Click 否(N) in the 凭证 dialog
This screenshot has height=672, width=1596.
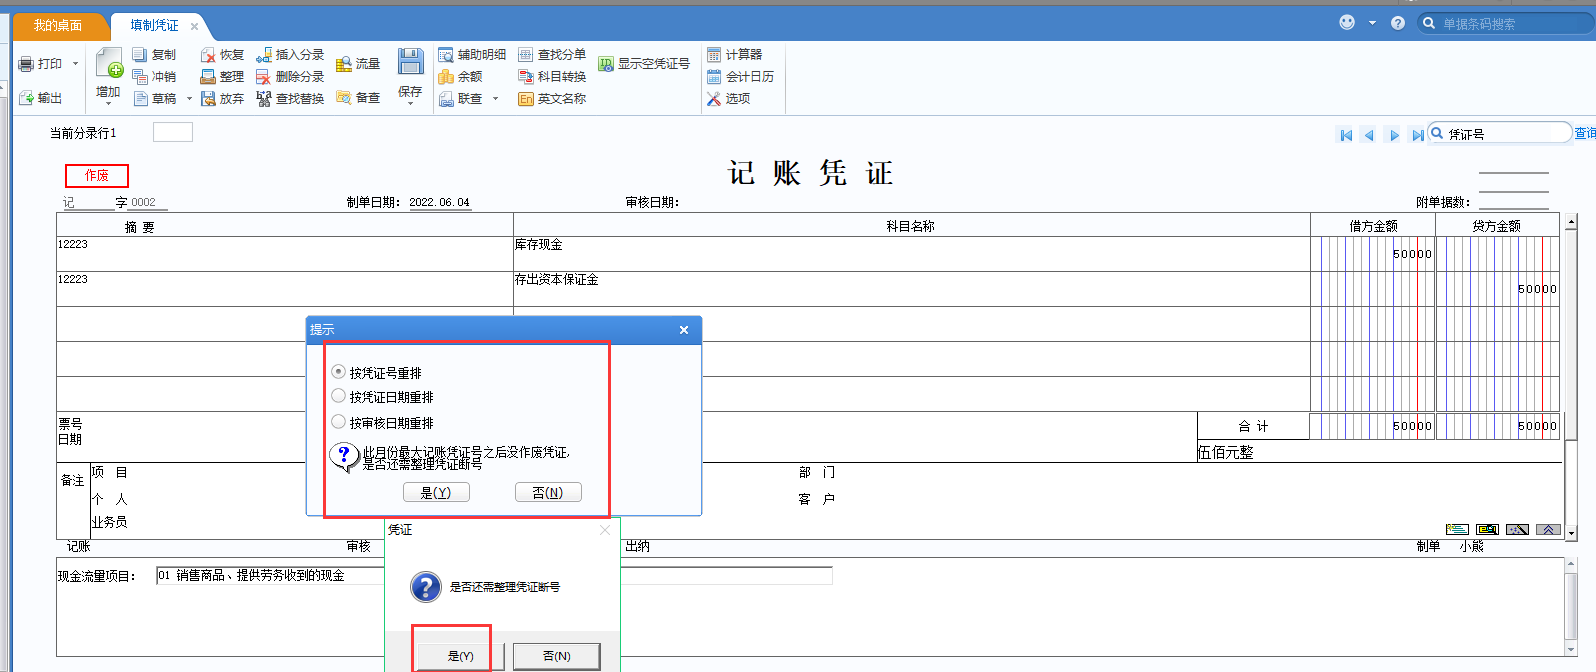(556, 656)
